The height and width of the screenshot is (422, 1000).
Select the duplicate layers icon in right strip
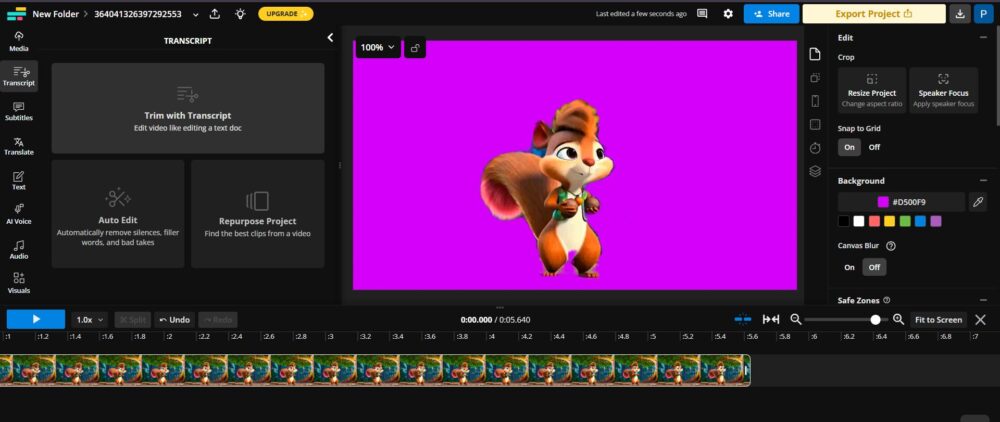click(x=814, y=77)
